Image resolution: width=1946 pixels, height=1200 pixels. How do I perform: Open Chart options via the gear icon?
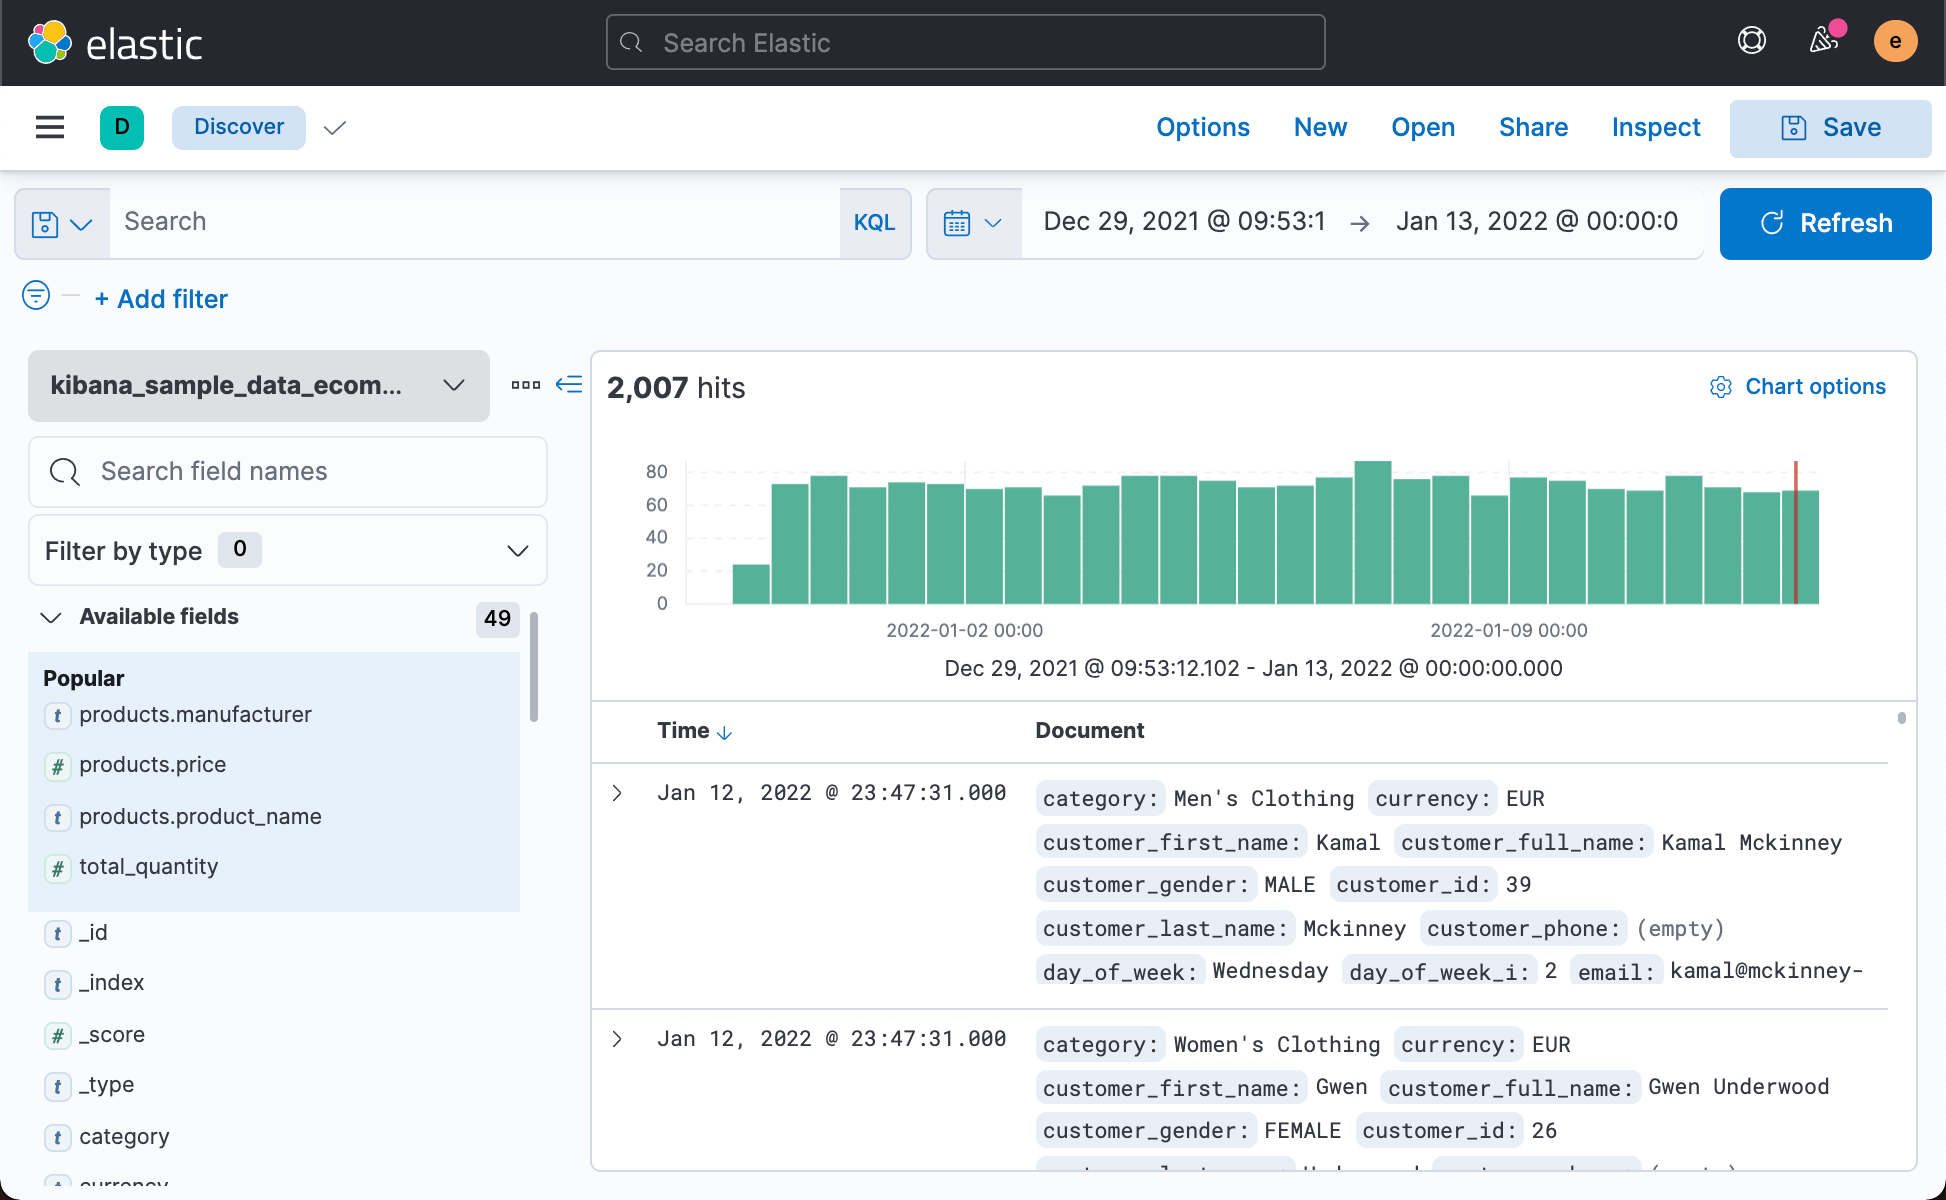[x=1721, y=387]
